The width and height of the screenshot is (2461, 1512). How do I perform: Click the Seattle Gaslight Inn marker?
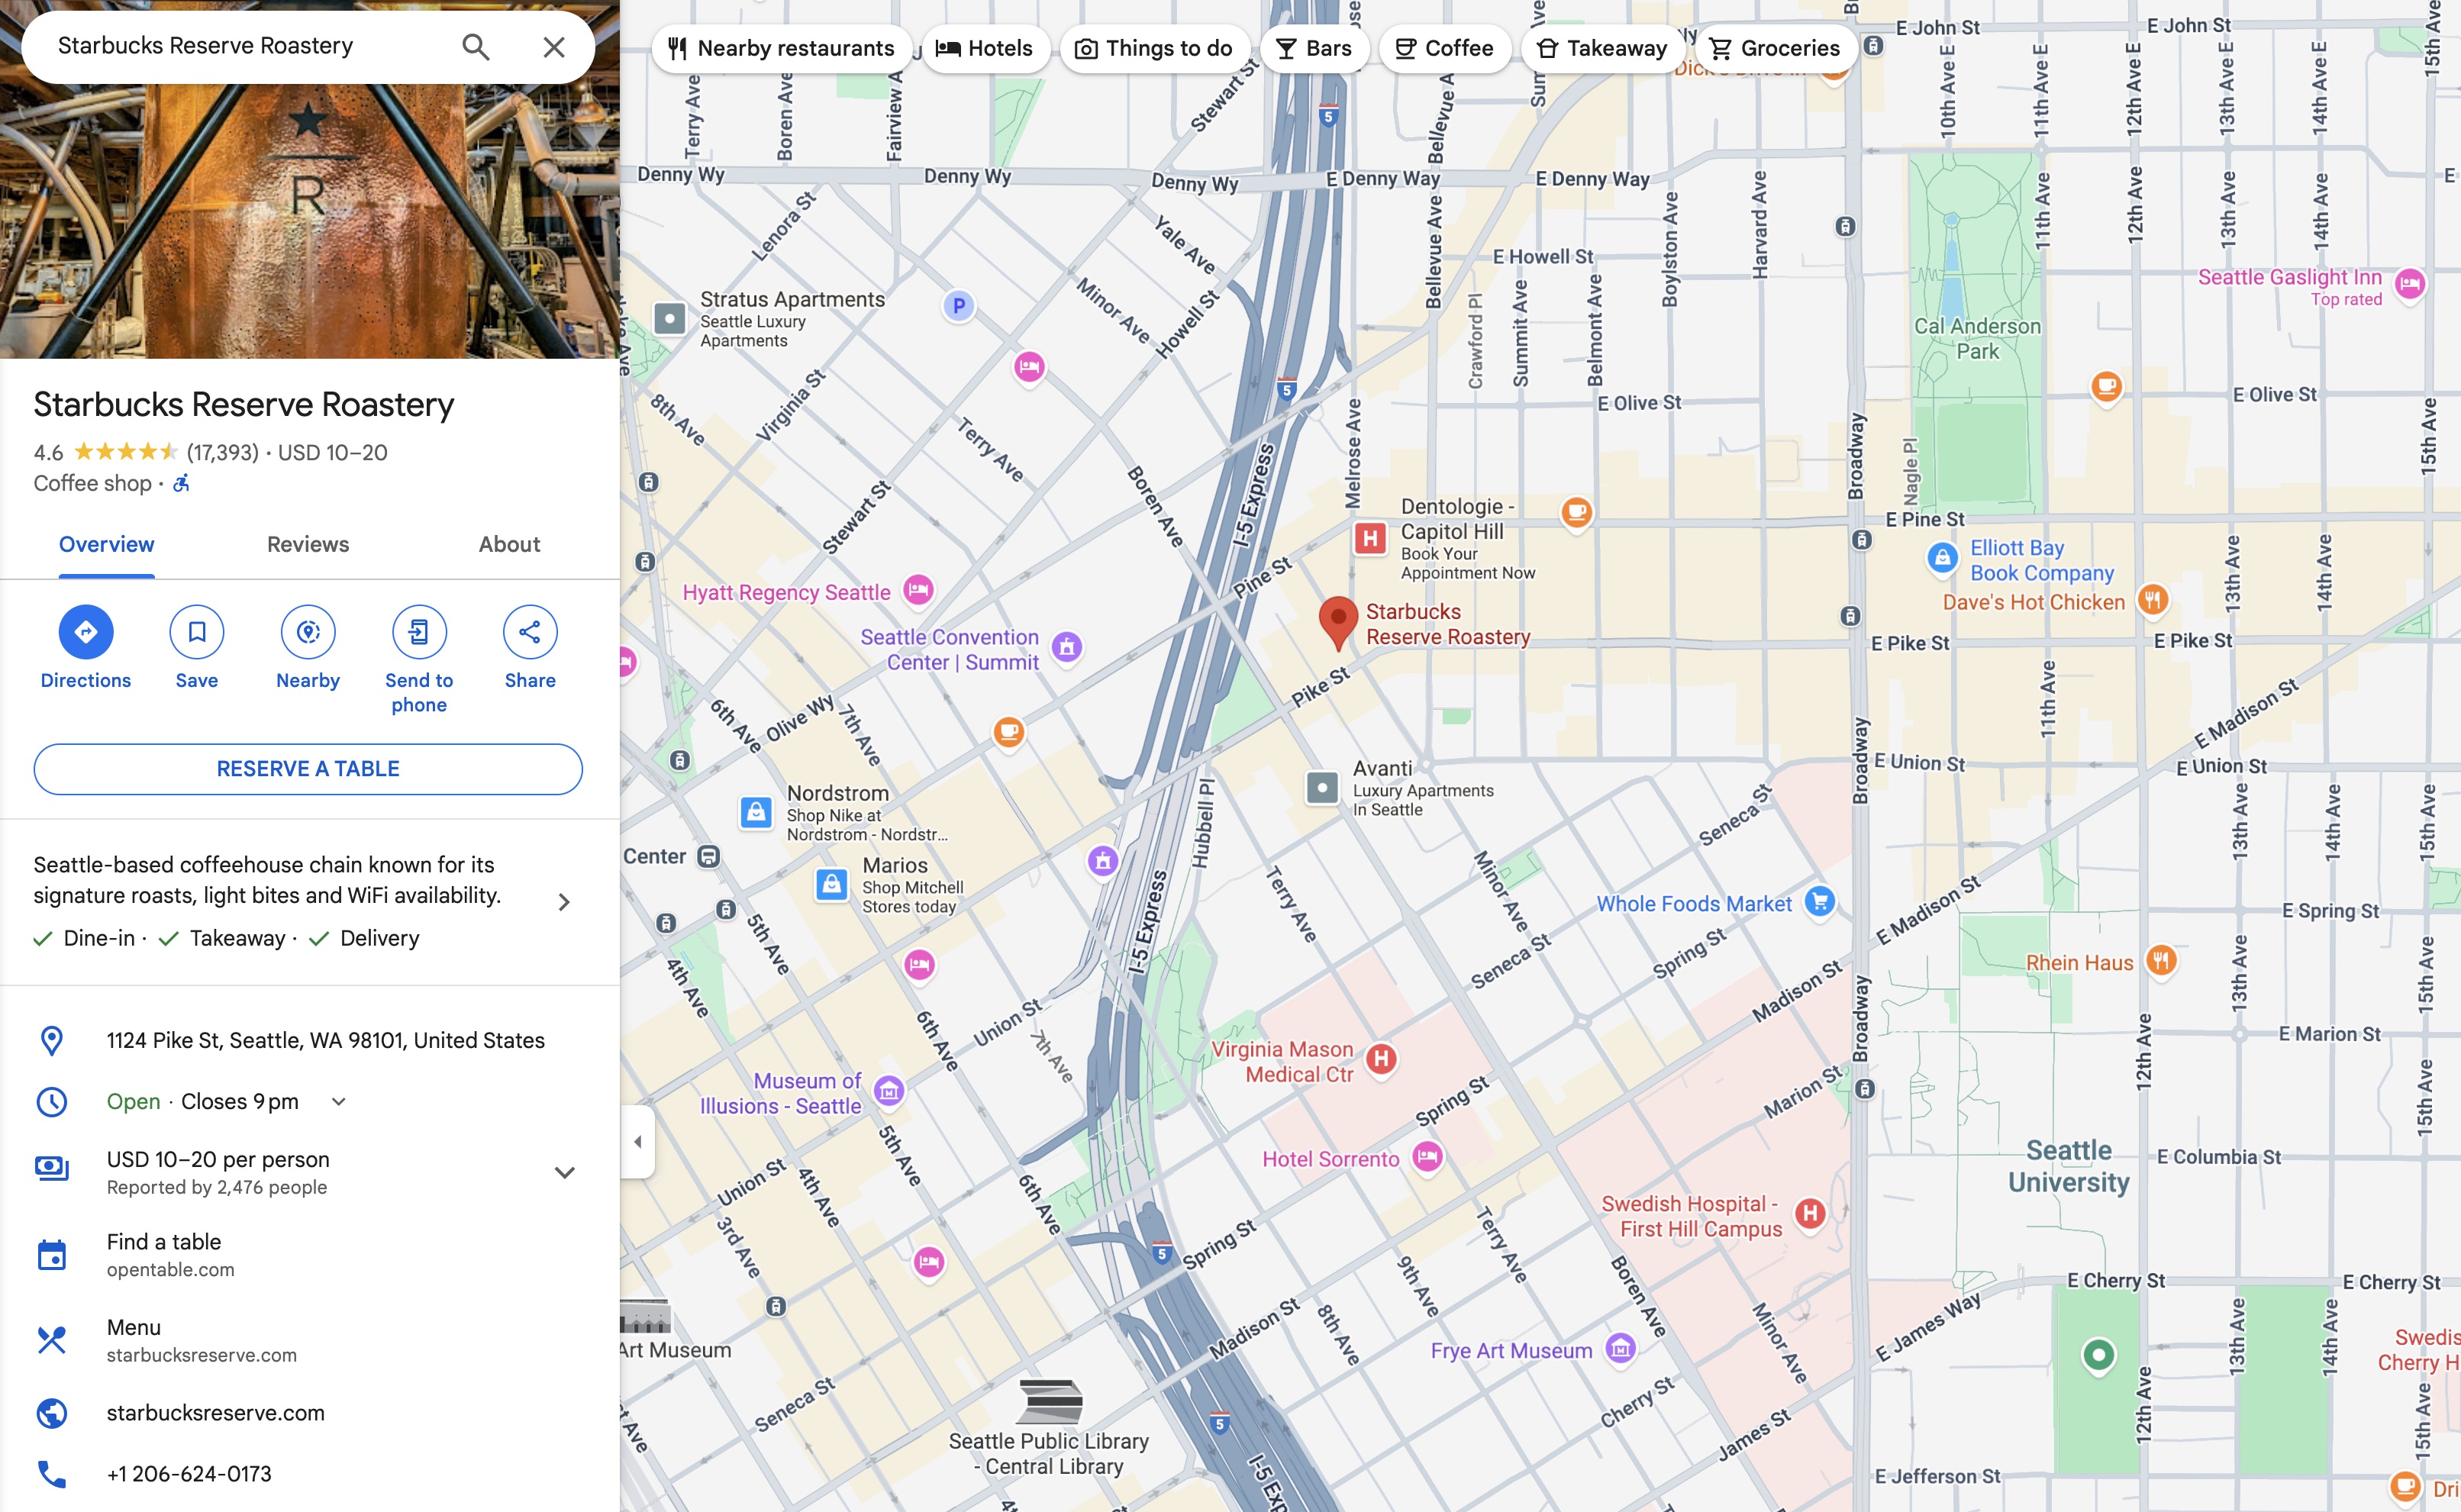coord(2411,284)
